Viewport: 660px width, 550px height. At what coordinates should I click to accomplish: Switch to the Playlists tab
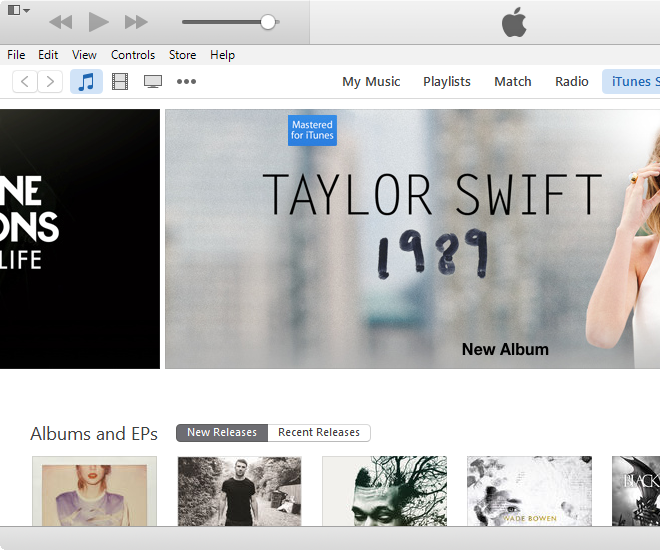447,81
